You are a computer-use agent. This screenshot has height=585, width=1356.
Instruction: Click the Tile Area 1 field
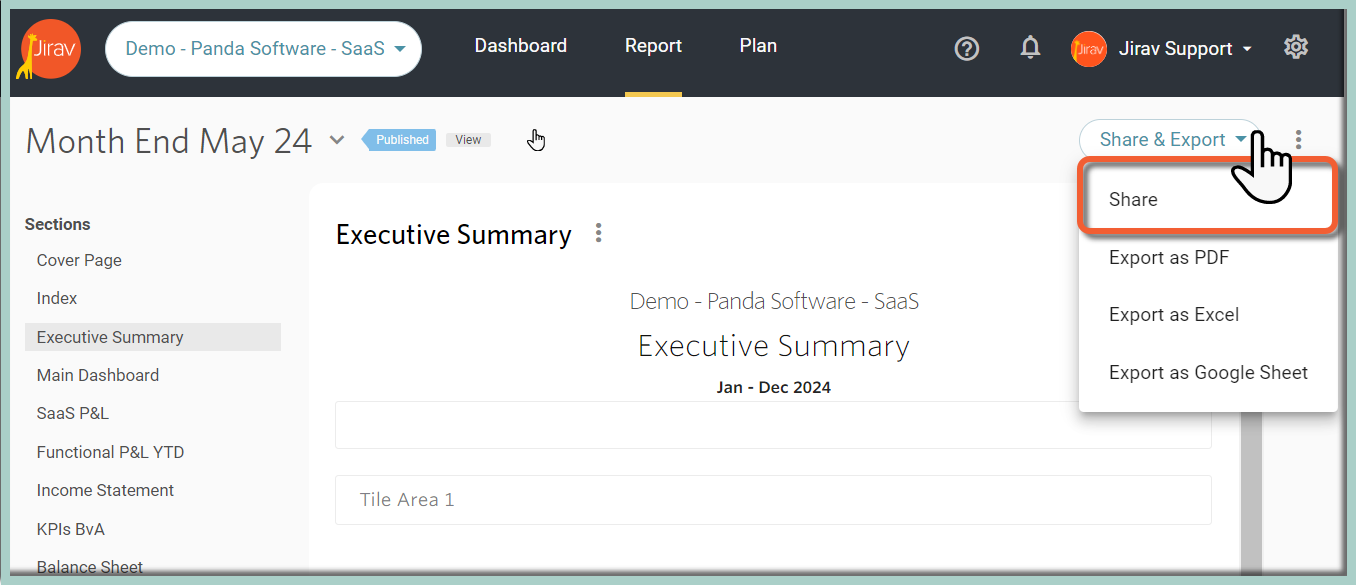(773, 500)
